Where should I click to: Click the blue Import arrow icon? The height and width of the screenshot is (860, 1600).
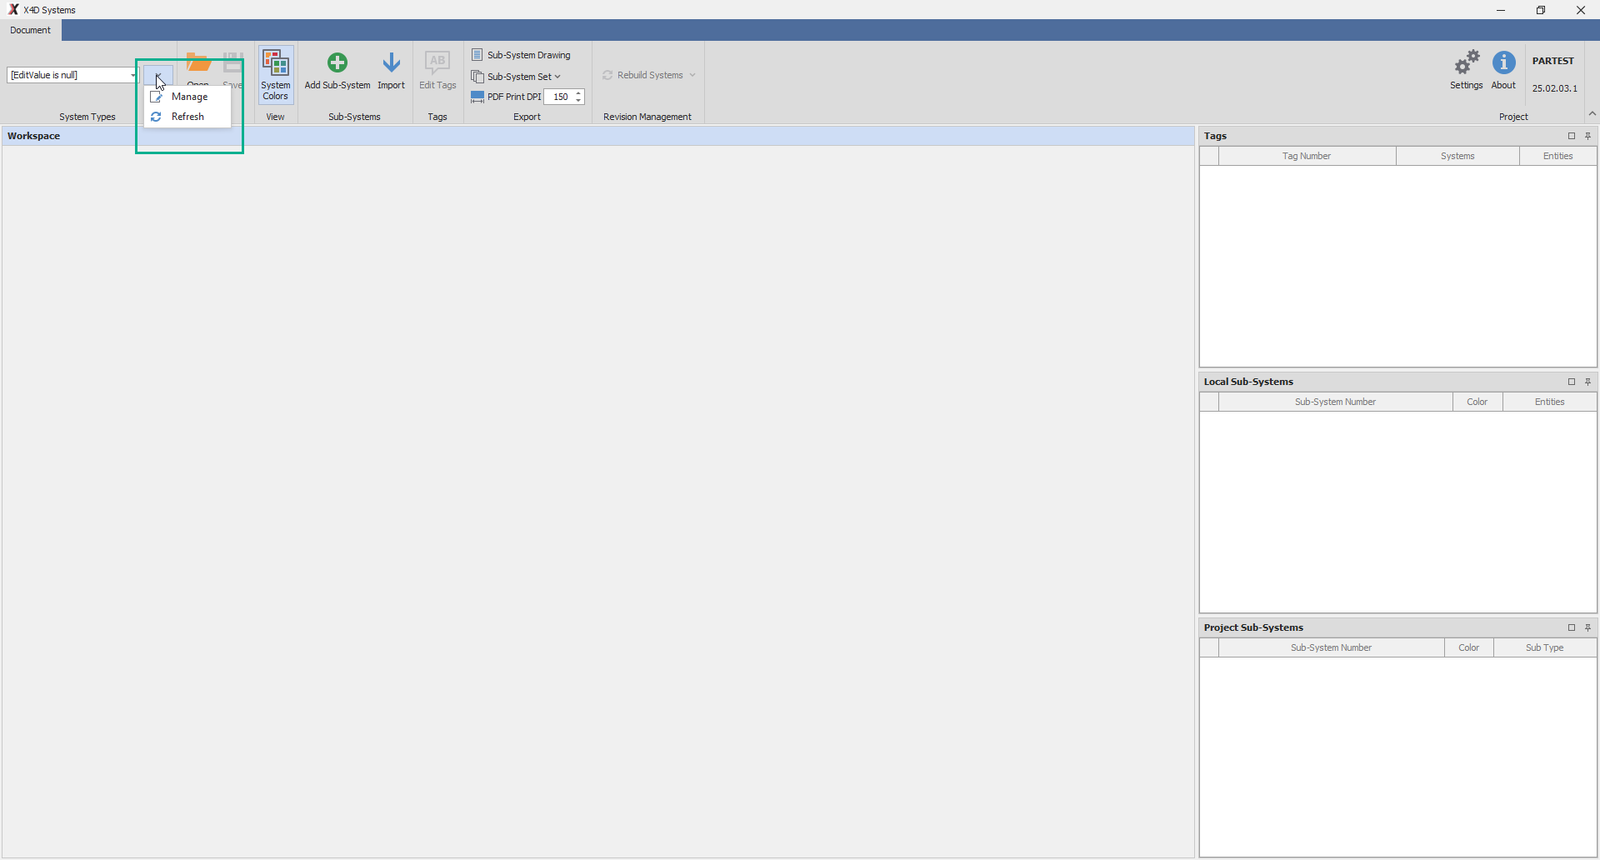pos(391,63)
